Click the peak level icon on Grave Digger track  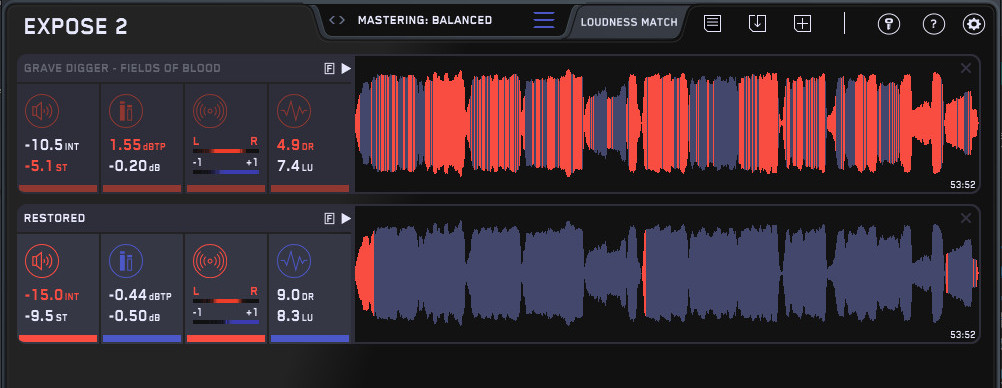126,111
